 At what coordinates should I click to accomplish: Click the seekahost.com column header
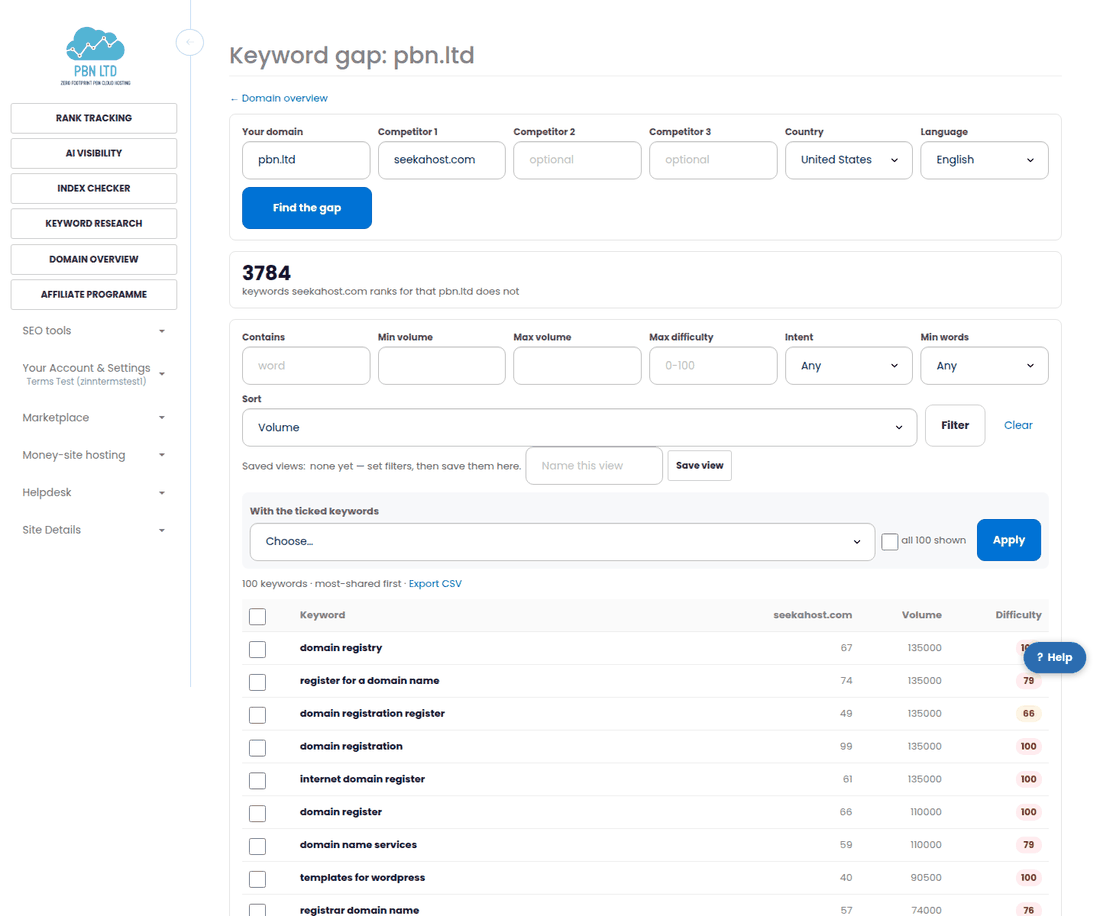[x=812, y=615]
